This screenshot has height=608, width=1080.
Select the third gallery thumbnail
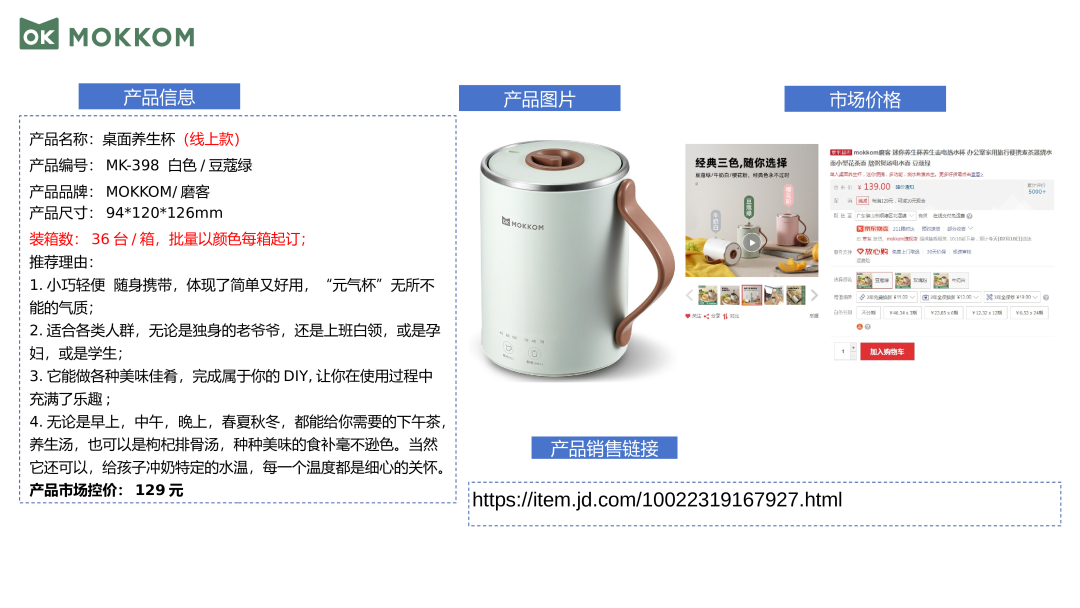pos(751,295)
